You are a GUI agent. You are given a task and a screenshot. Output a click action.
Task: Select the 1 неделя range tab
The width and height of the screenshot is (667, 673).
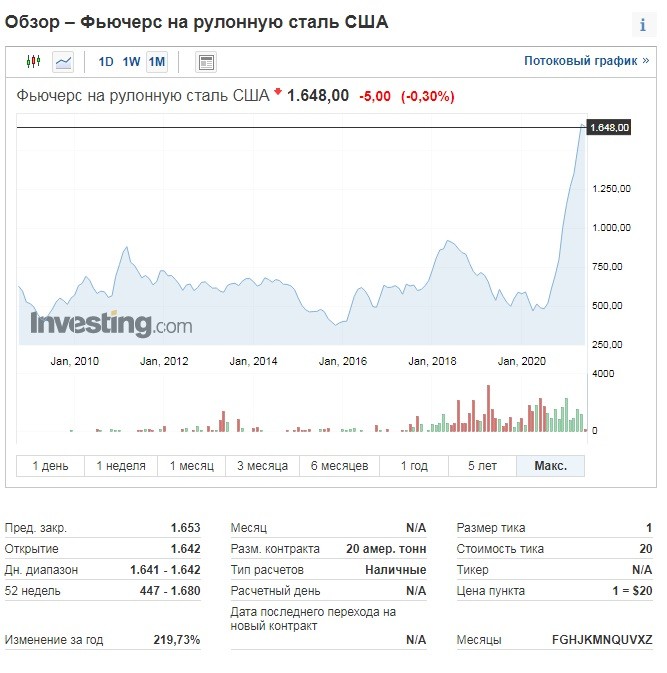coord(121,466)
